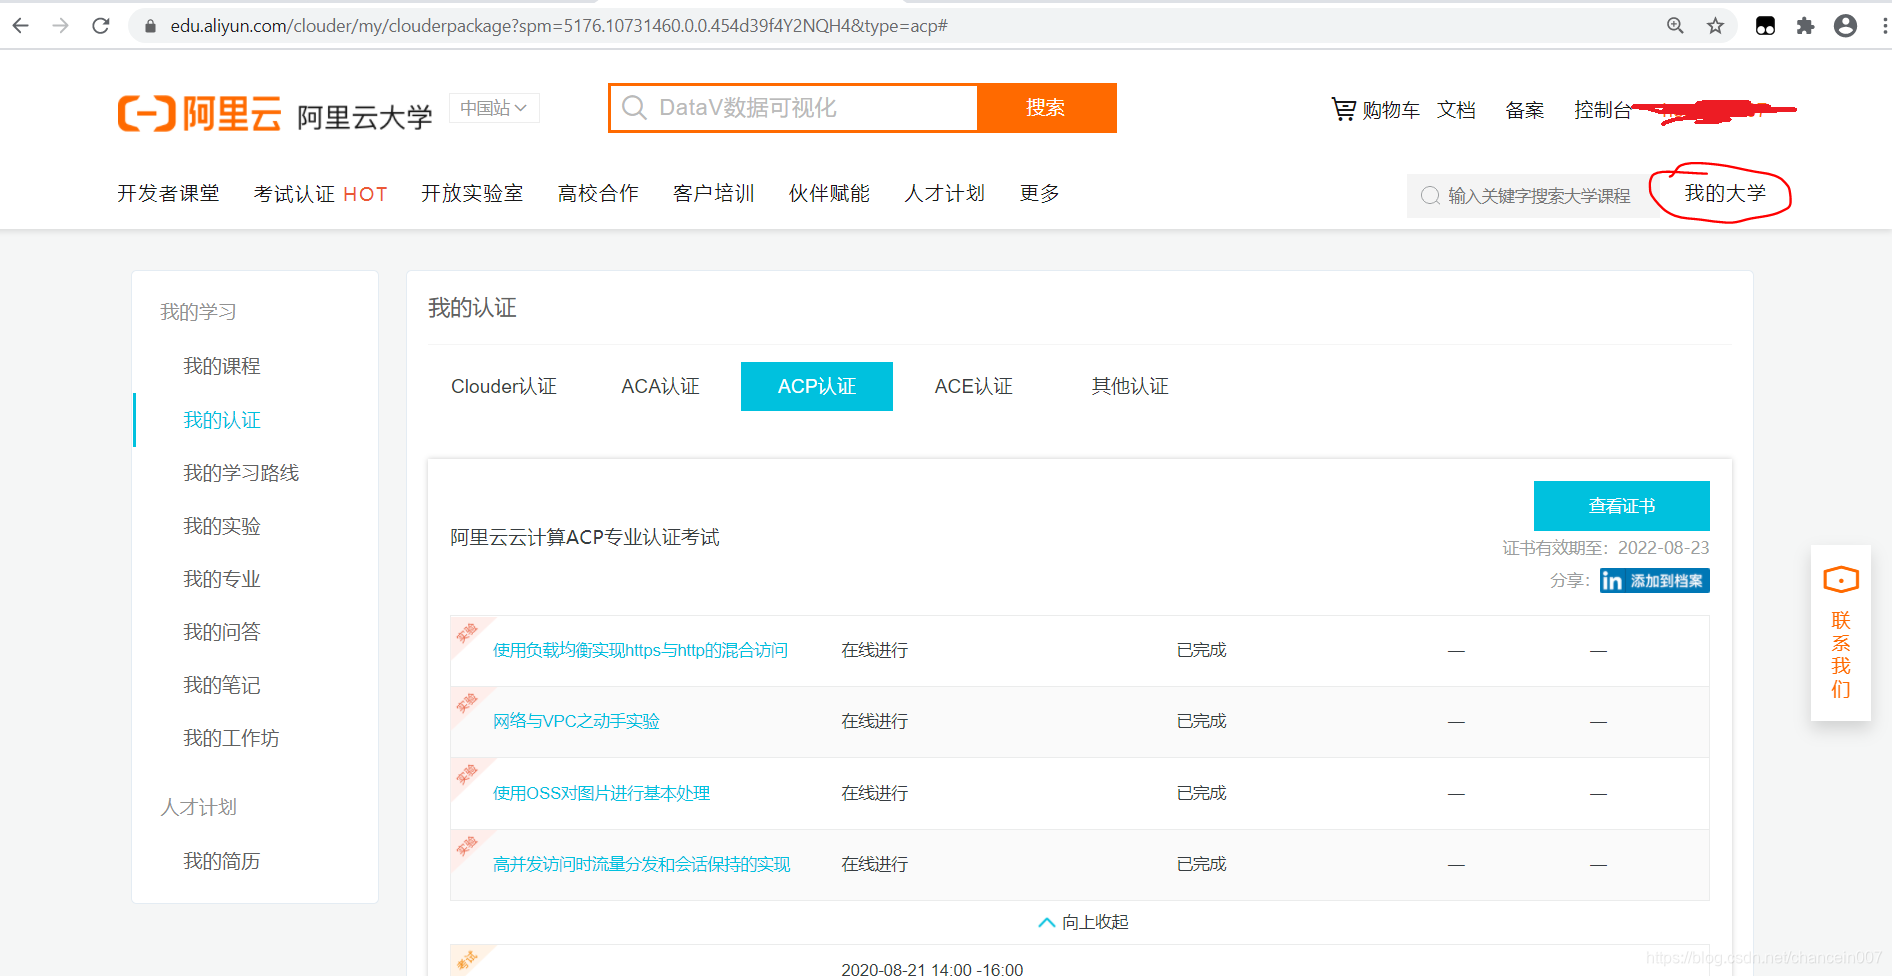The image size is (1892, 976).
Task: Click the magnifier in the DataV search box
Action: tap(634, 108)
